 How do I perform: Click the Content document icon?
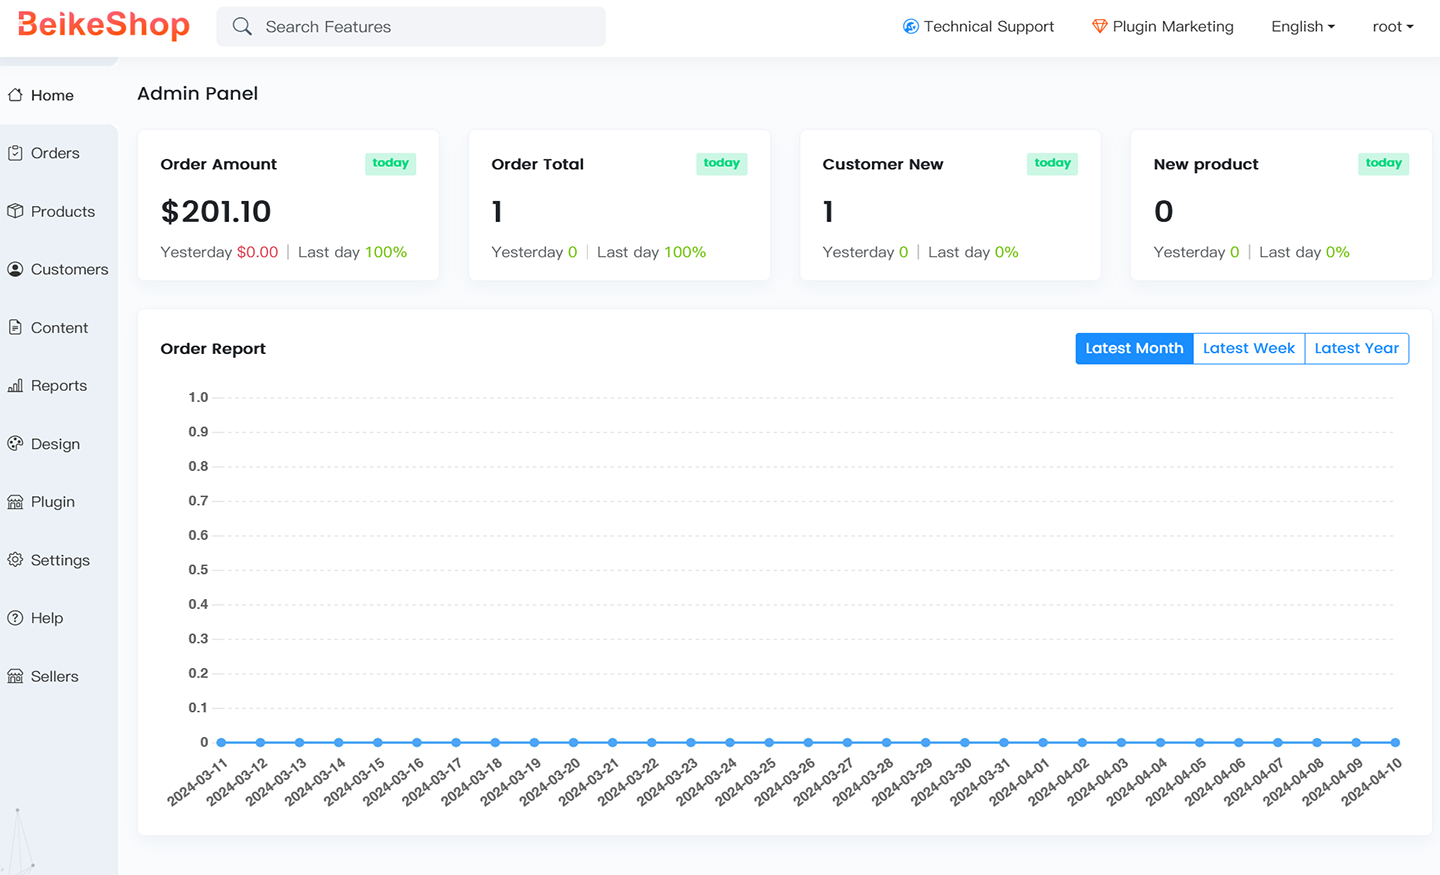tap(15, 327)
